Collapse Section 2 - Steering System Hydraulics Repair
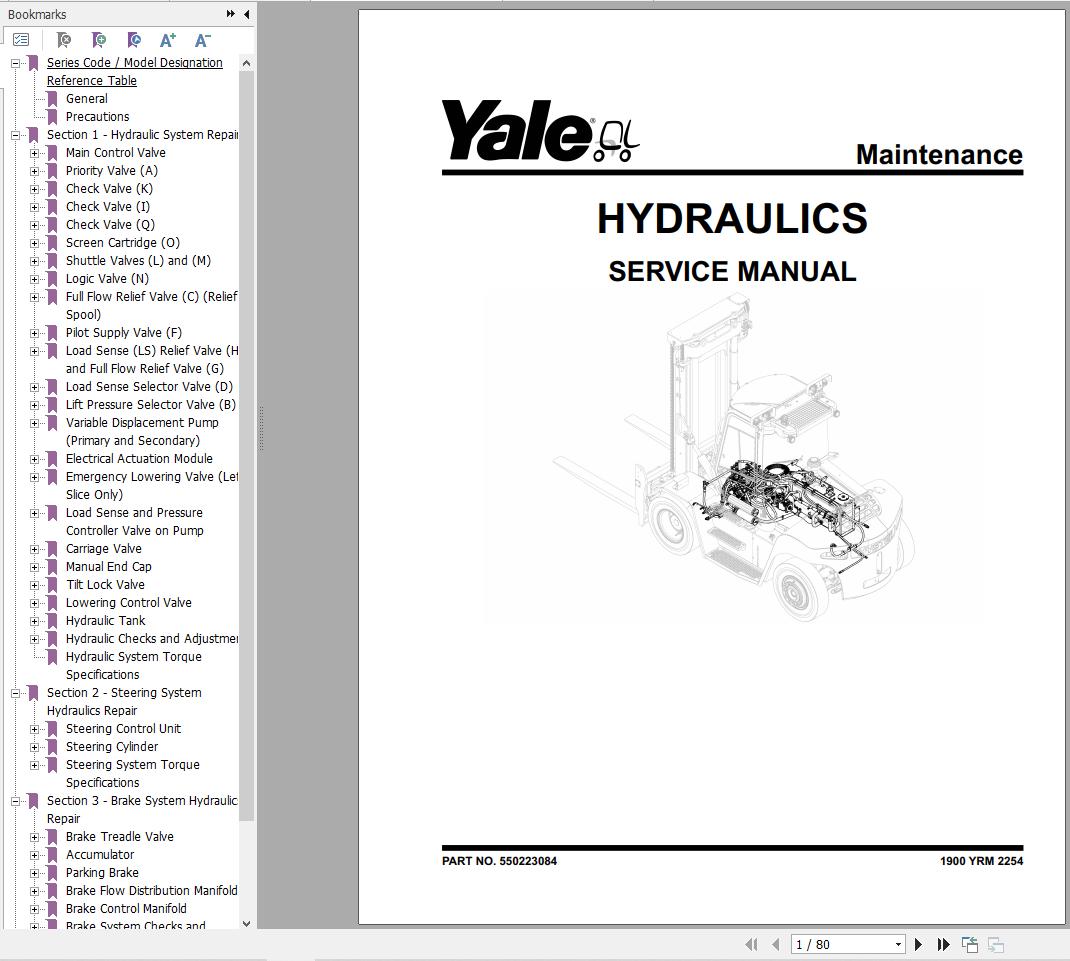Image resolution: width=1070 pixels, height=961 pixels. coord(15,693)
